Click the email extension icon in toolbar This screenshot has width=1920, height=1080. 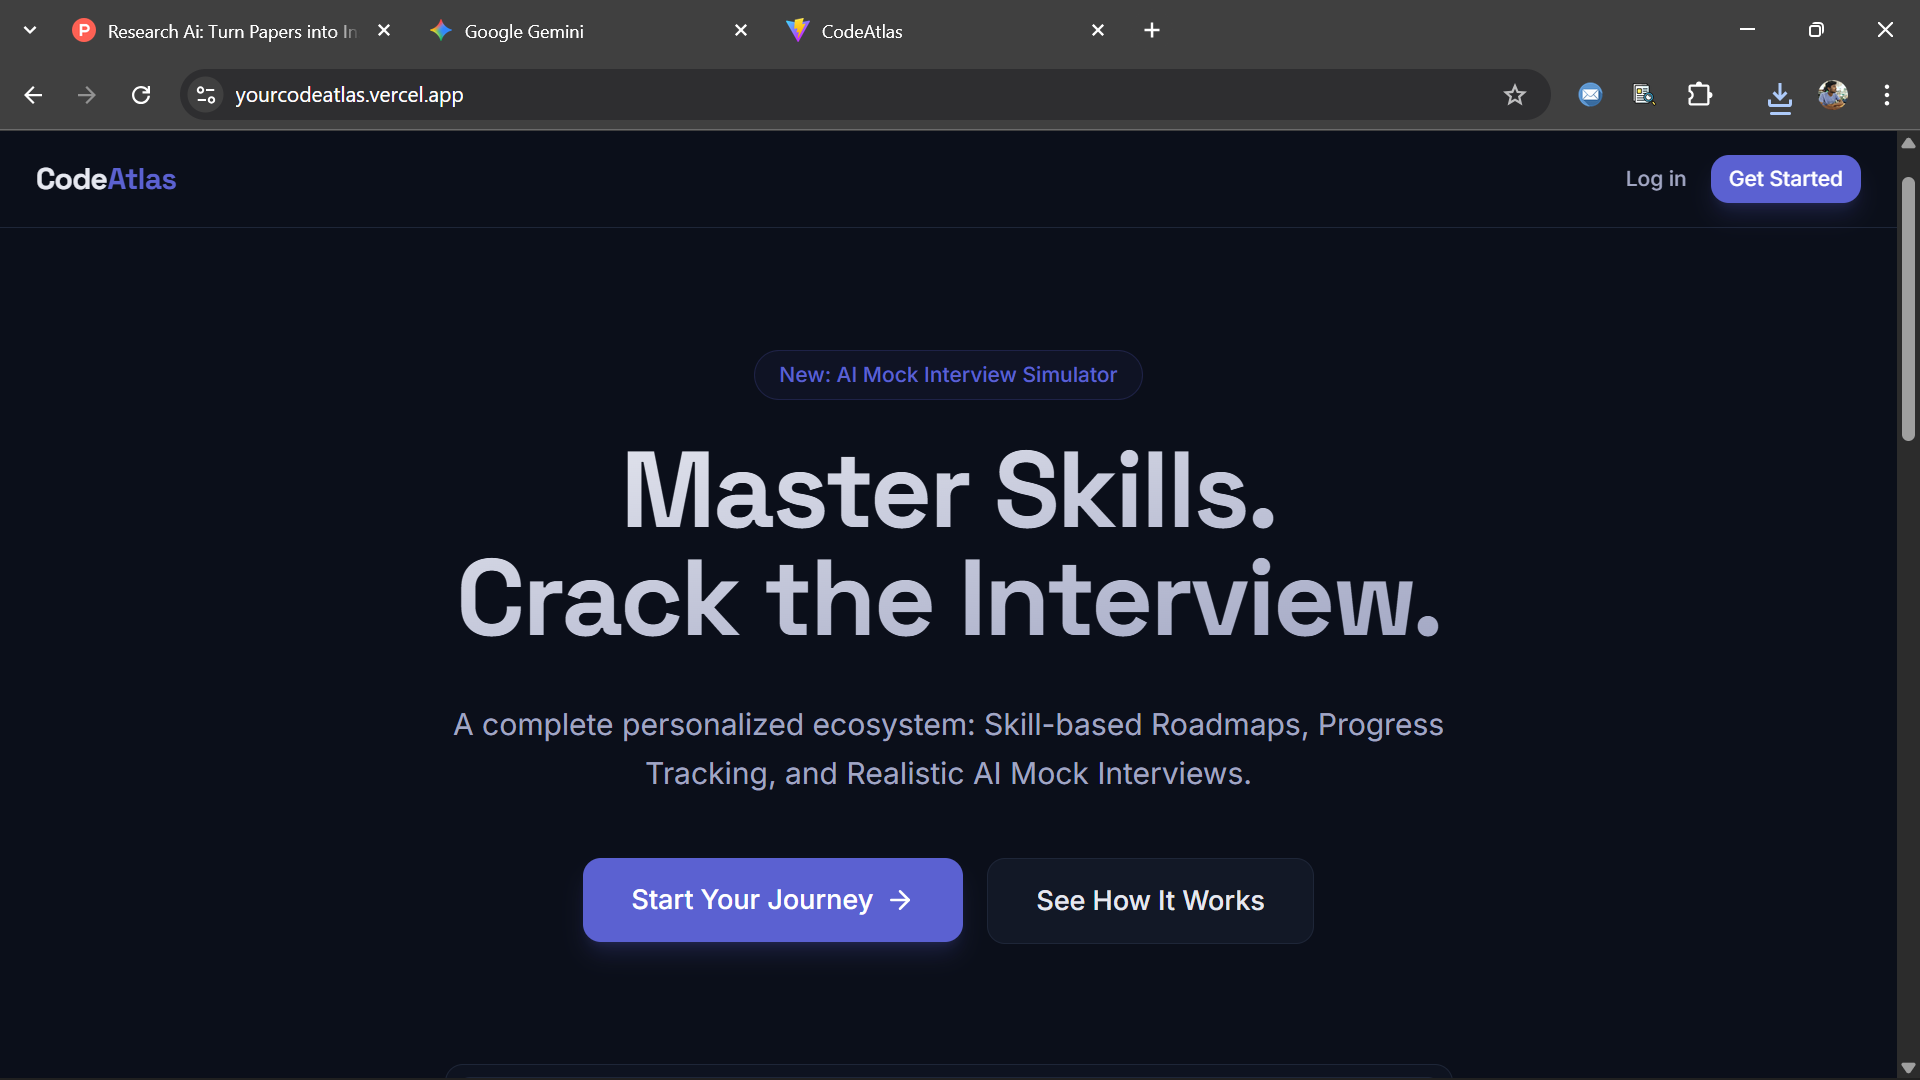point(1590,95)
